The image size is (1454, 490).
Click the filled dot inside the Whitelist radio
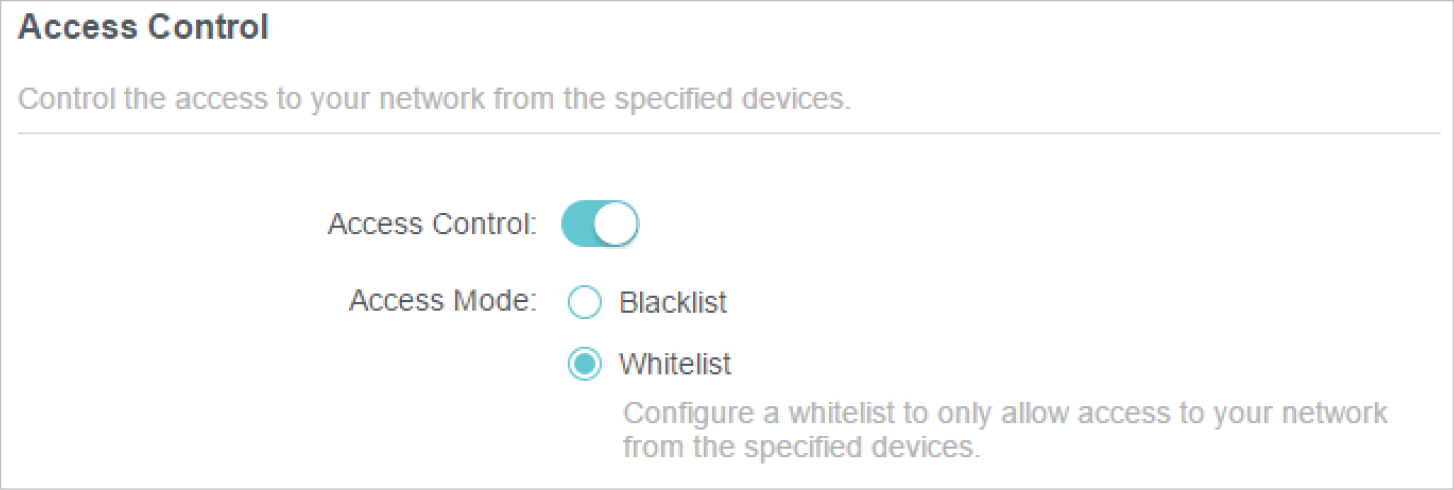[x=585, y=364]
